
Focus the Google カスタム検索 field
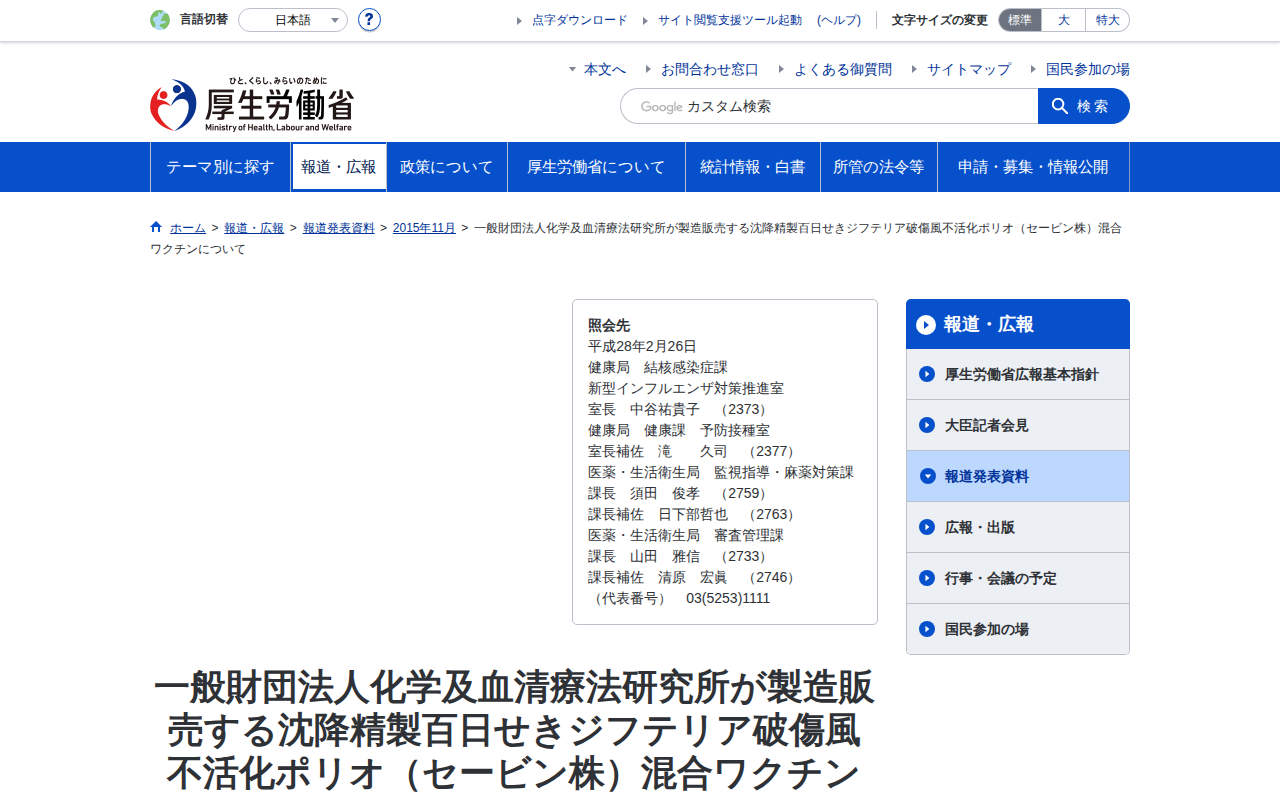click(x=829, y=106)
